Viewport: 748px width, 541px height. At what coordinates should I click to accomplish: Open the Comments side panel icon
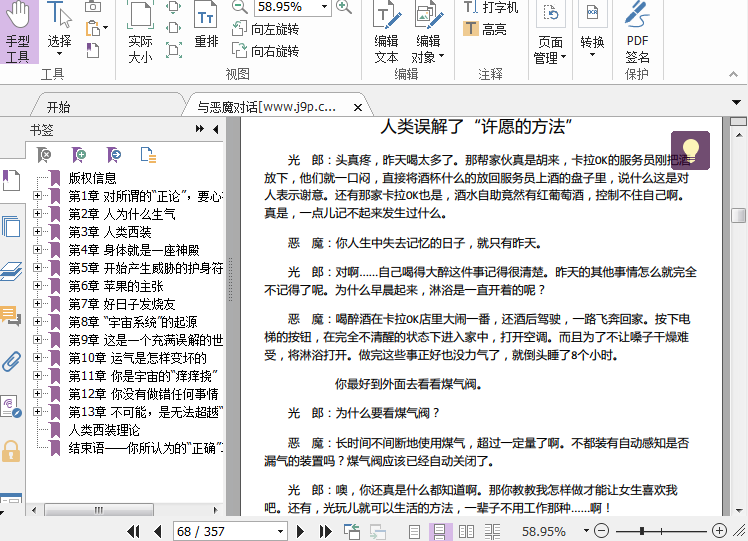tap(10, 315)
